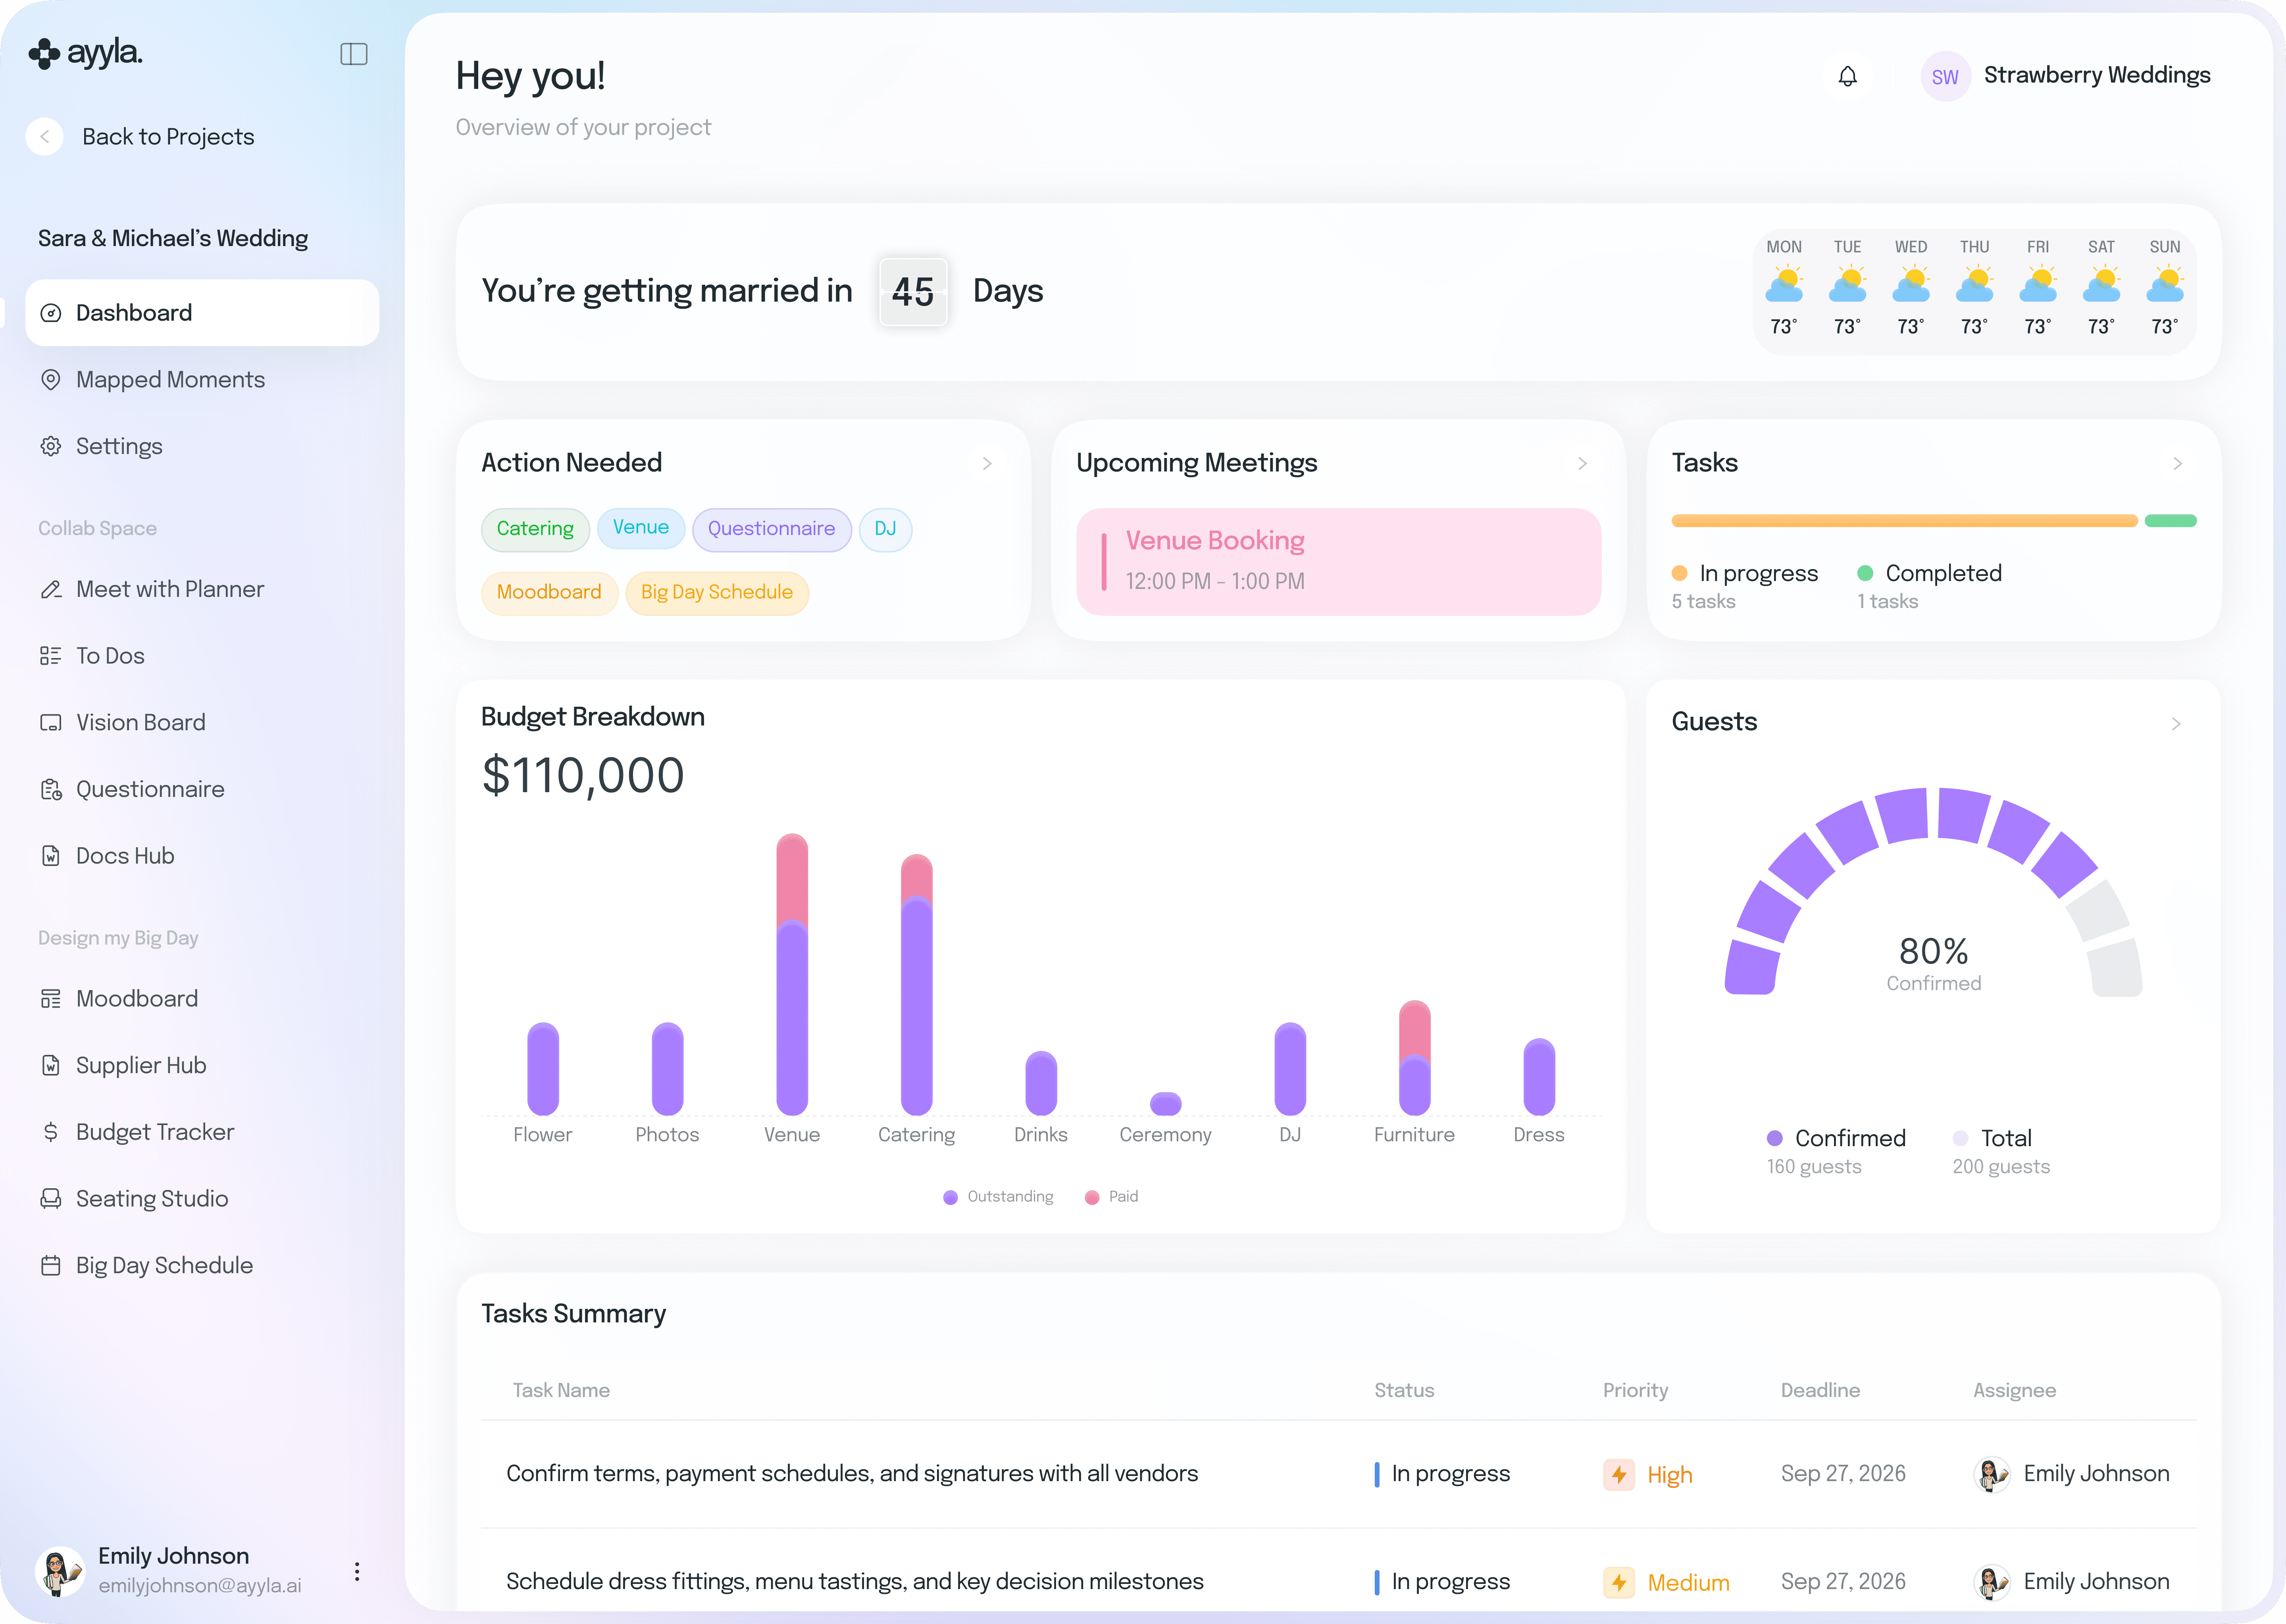Screen dimensions: 2286x1624
Task: Select the Catering action tag
Action: click(x=535, y=529)
